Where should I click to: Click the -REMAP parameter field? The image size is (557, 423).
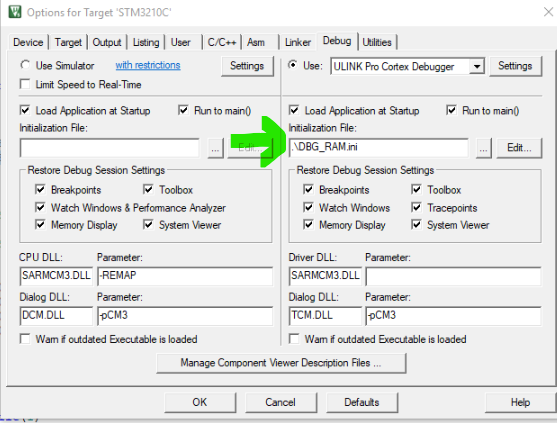pyautogui.click(x=185, y=276)
